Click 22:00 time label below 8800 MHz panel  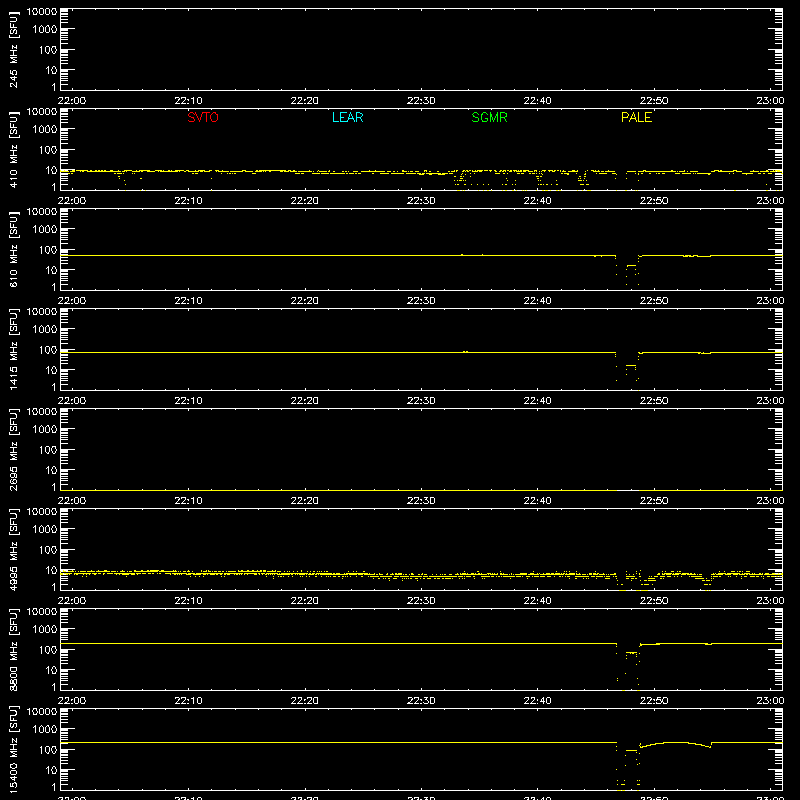(72, 701)
